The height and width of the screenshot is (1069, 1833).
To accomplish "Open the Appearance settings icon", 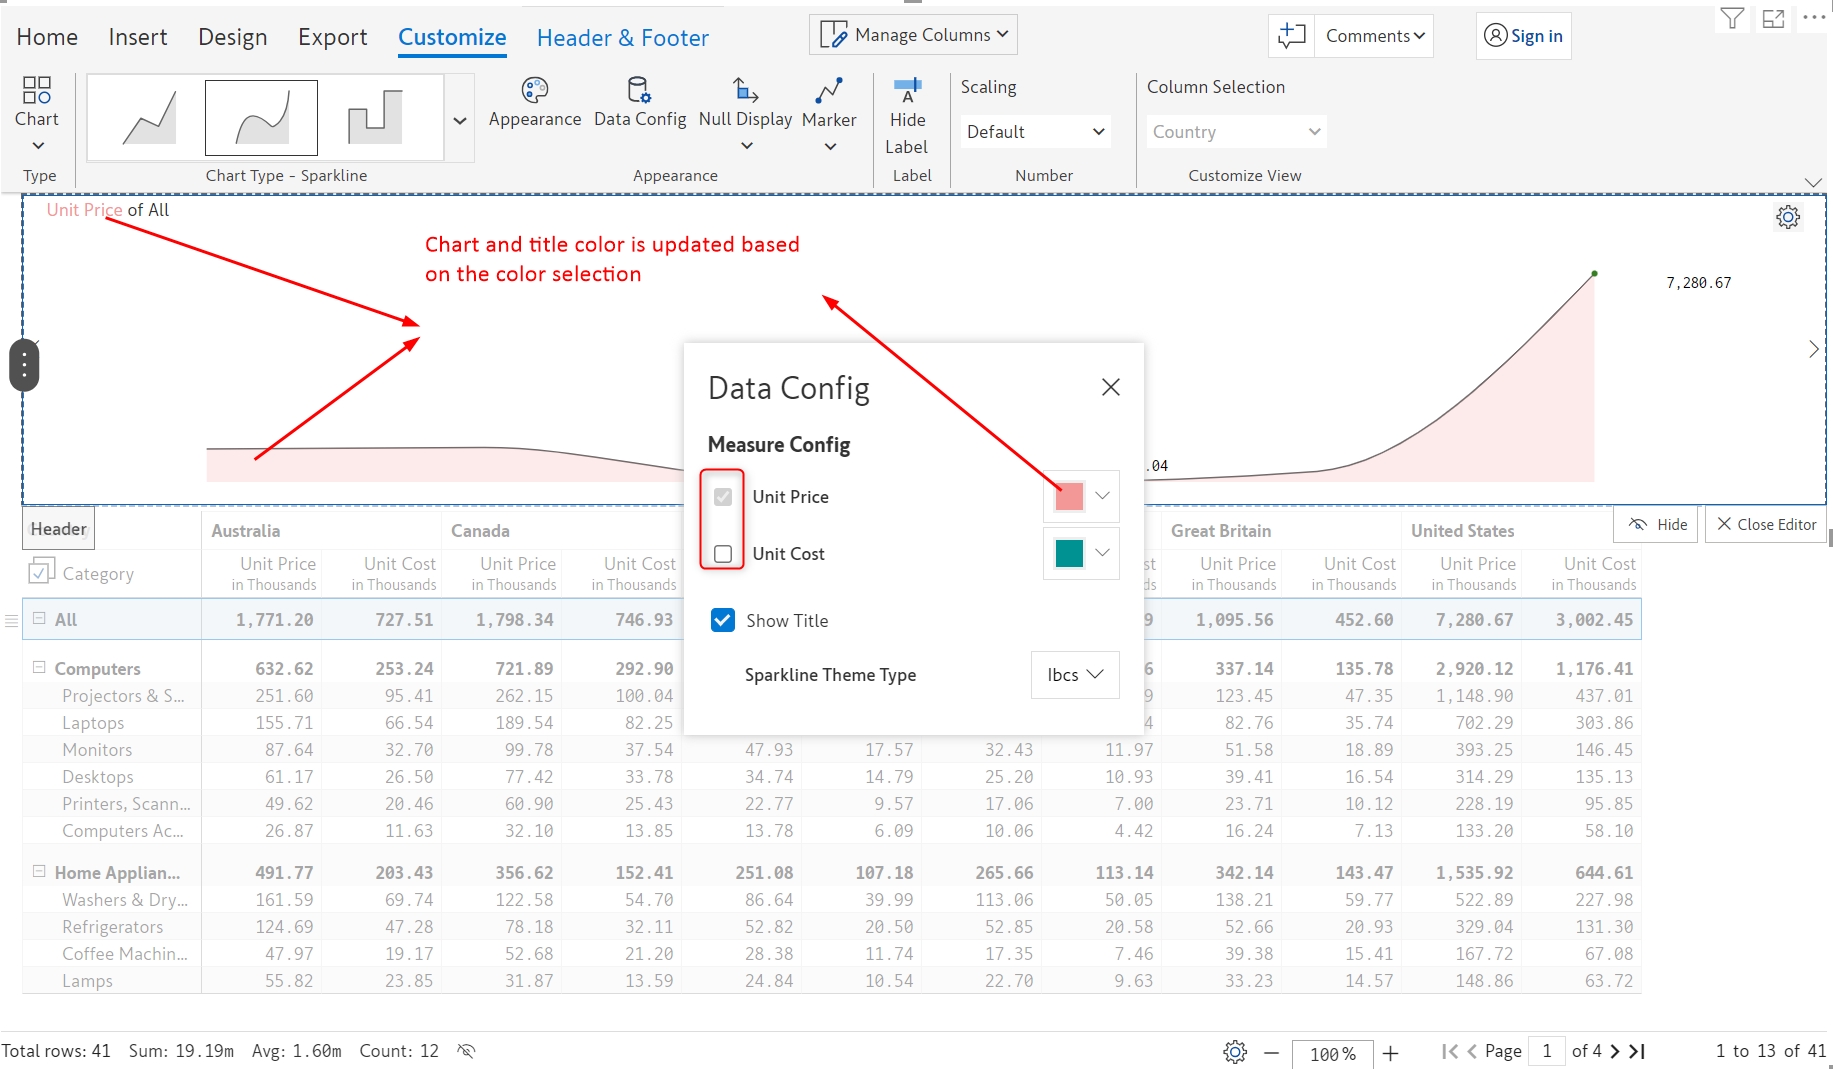I will (534, 92).
